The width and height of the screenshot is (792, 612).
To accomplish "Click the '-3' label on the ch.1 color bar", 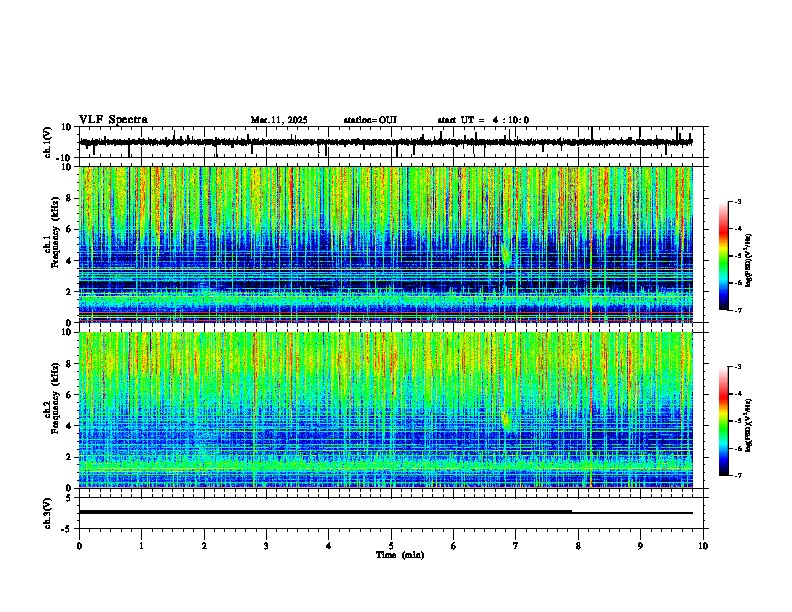I will click(737, 201).
